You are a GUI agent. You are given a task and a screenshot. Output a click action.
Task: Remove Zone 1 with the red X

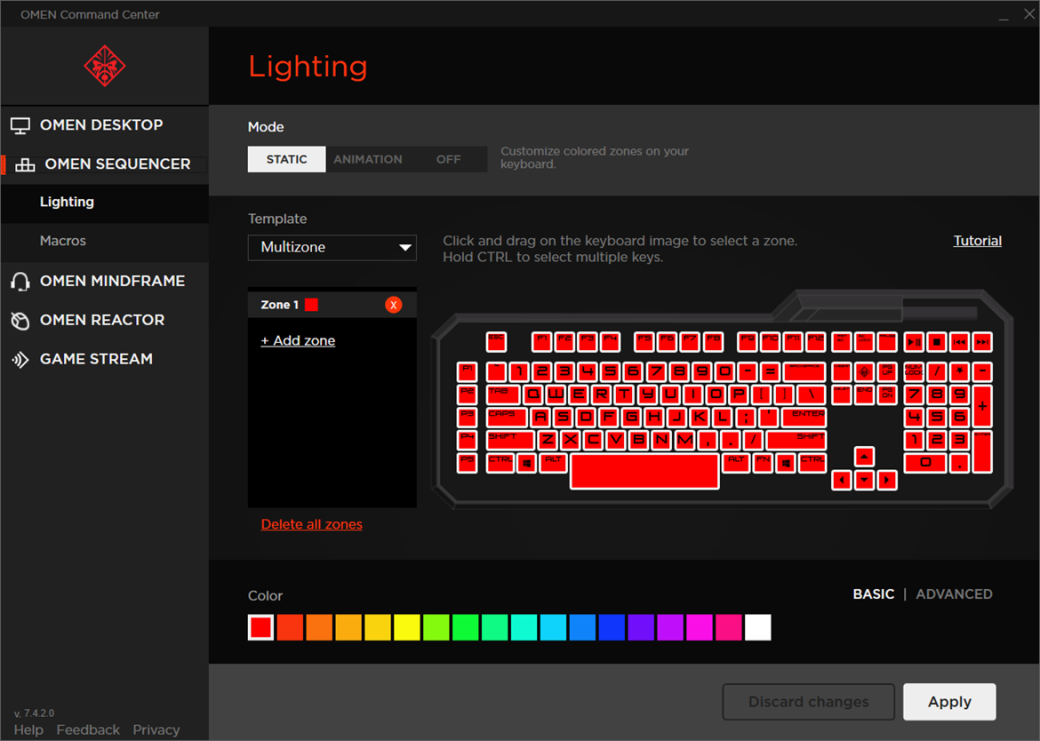coord(394,305)
